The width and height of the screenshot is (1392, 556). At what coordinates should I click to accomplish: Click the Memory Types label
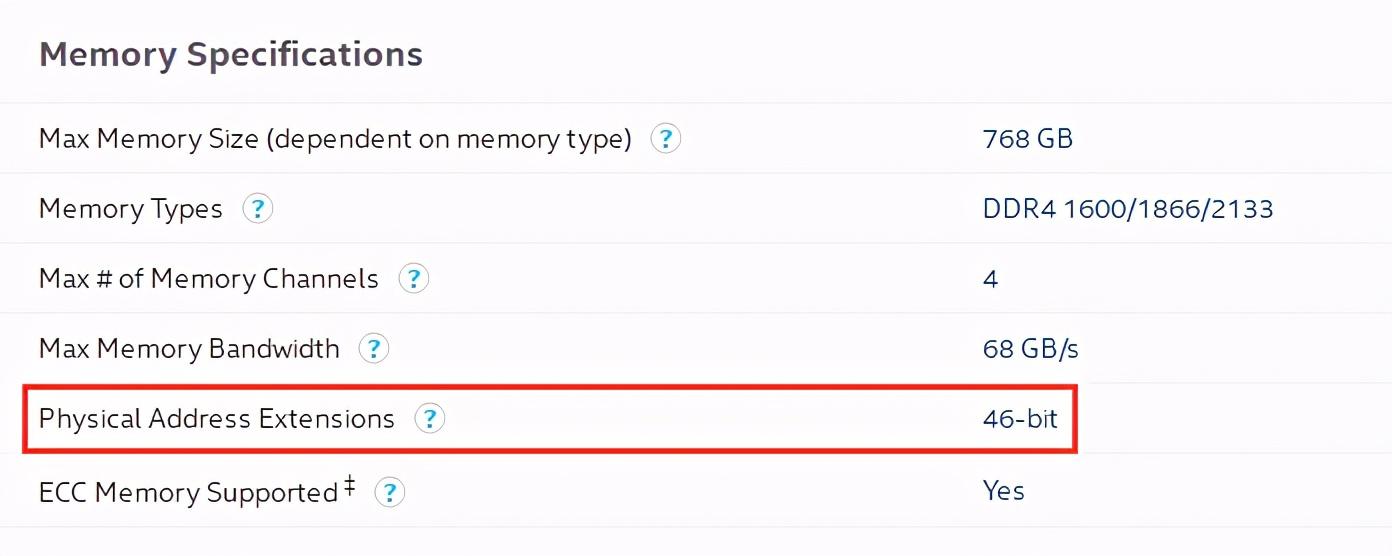pyautogui.click(x=131, y=209)
